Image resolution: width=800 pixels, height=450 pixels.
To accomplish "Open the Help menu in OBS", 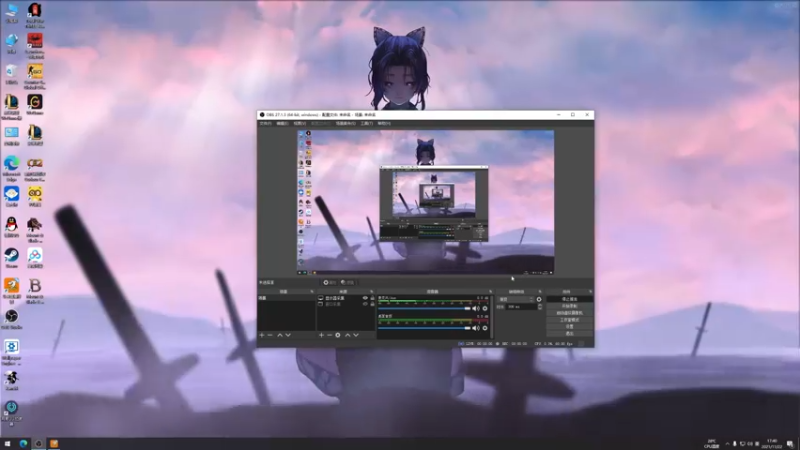I will (384, 123).
